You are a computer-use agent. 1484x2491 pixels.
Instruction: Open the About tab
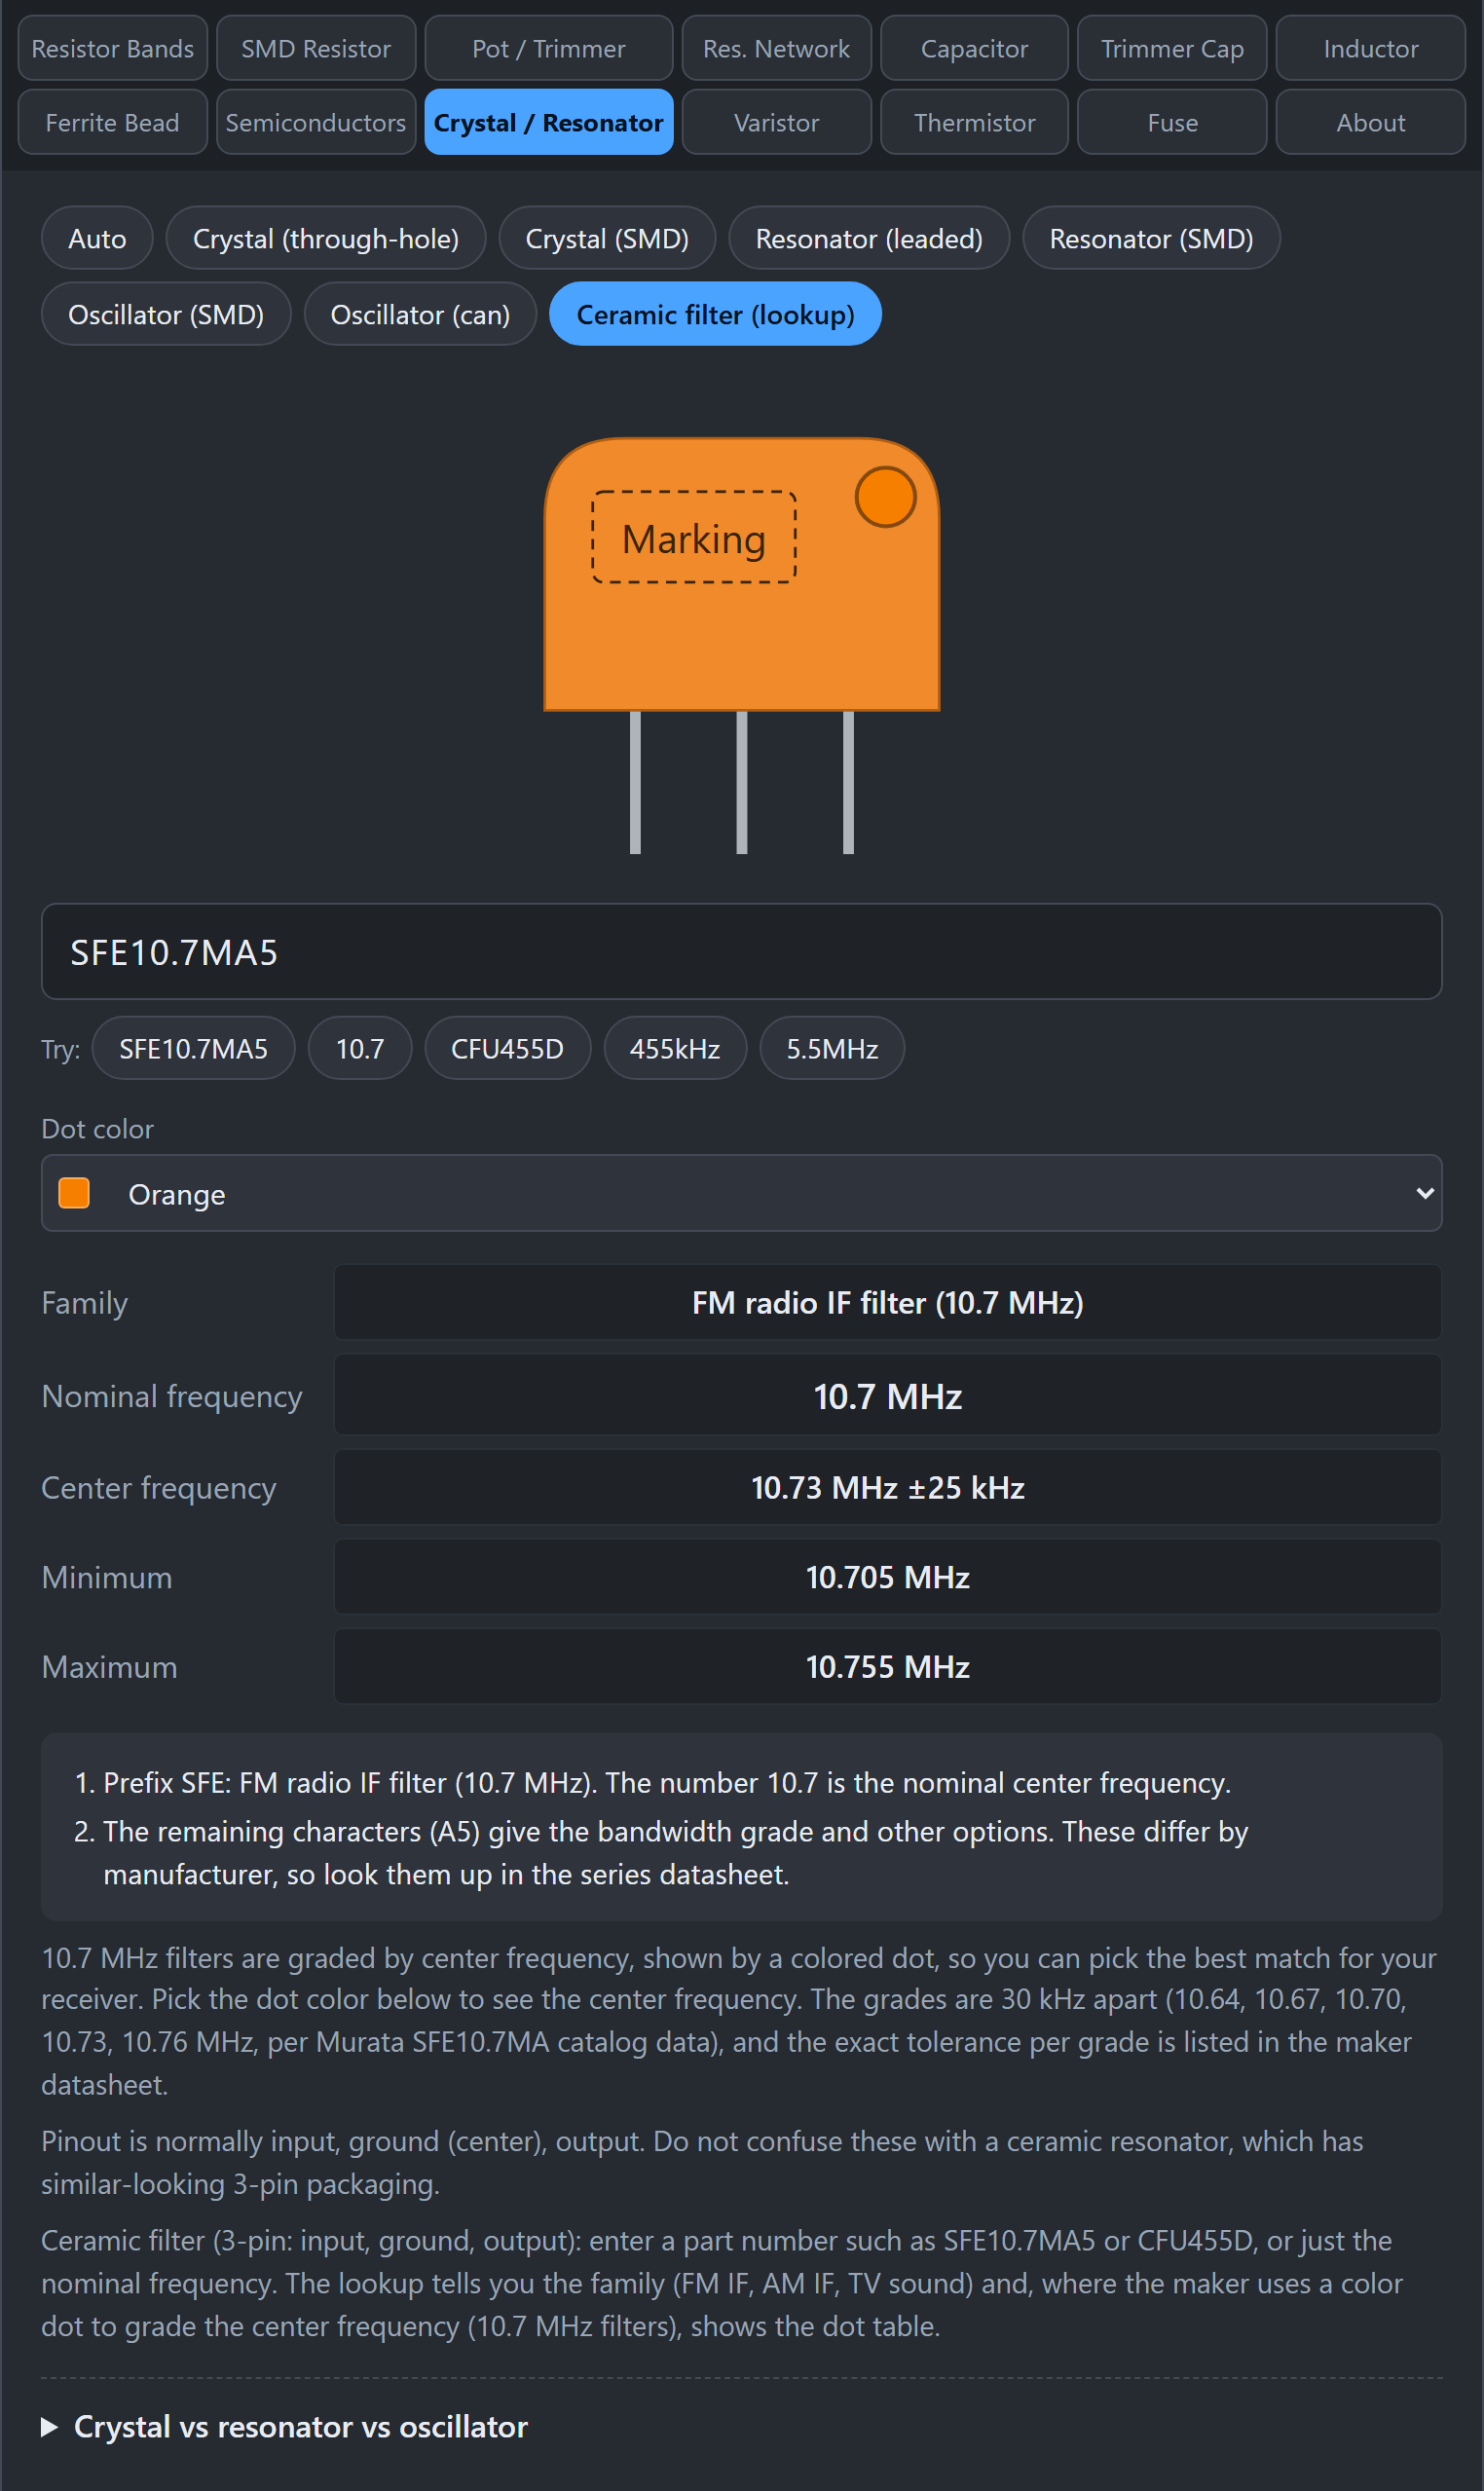[1371, 122]
